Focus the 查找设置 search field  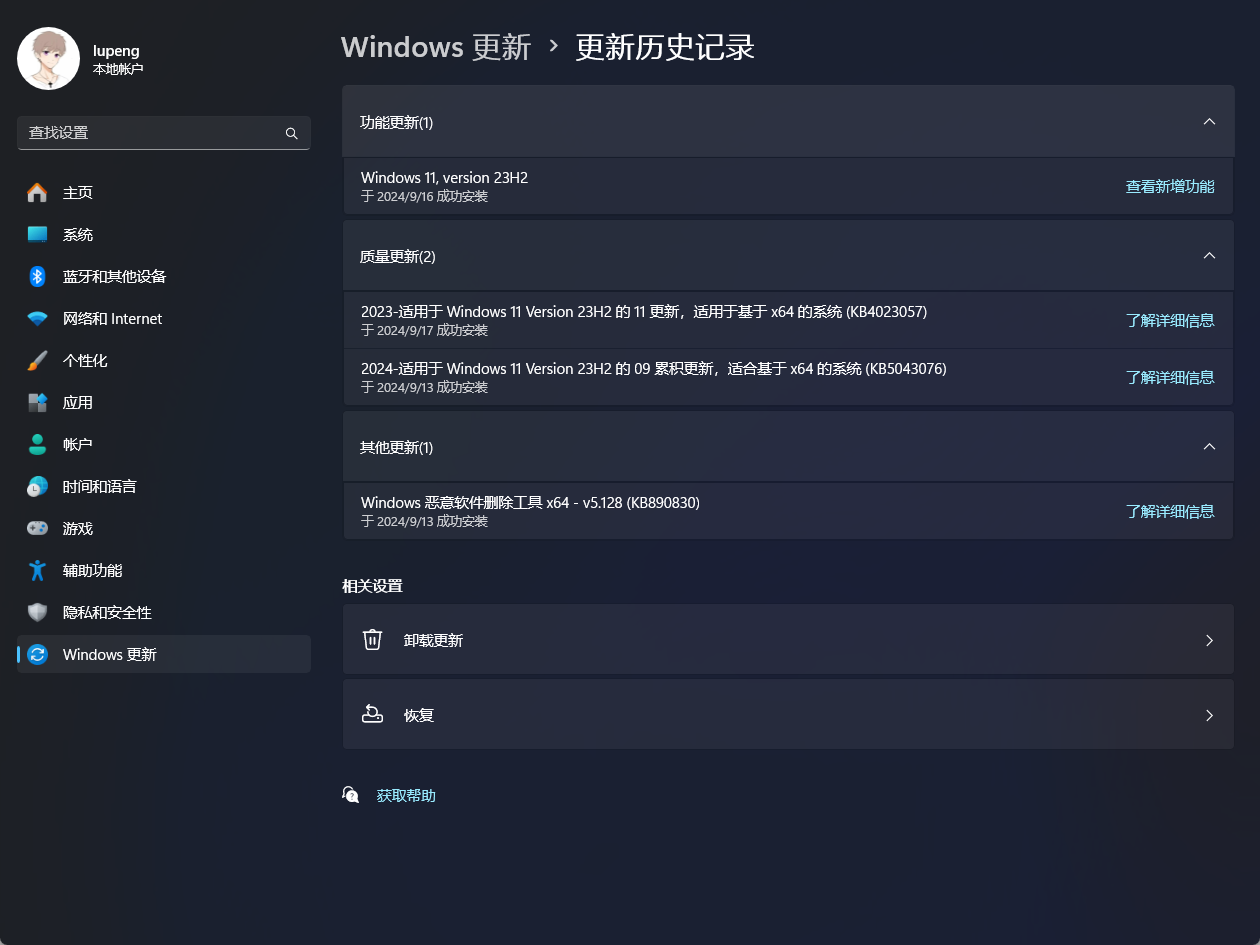tap(164, 133)
